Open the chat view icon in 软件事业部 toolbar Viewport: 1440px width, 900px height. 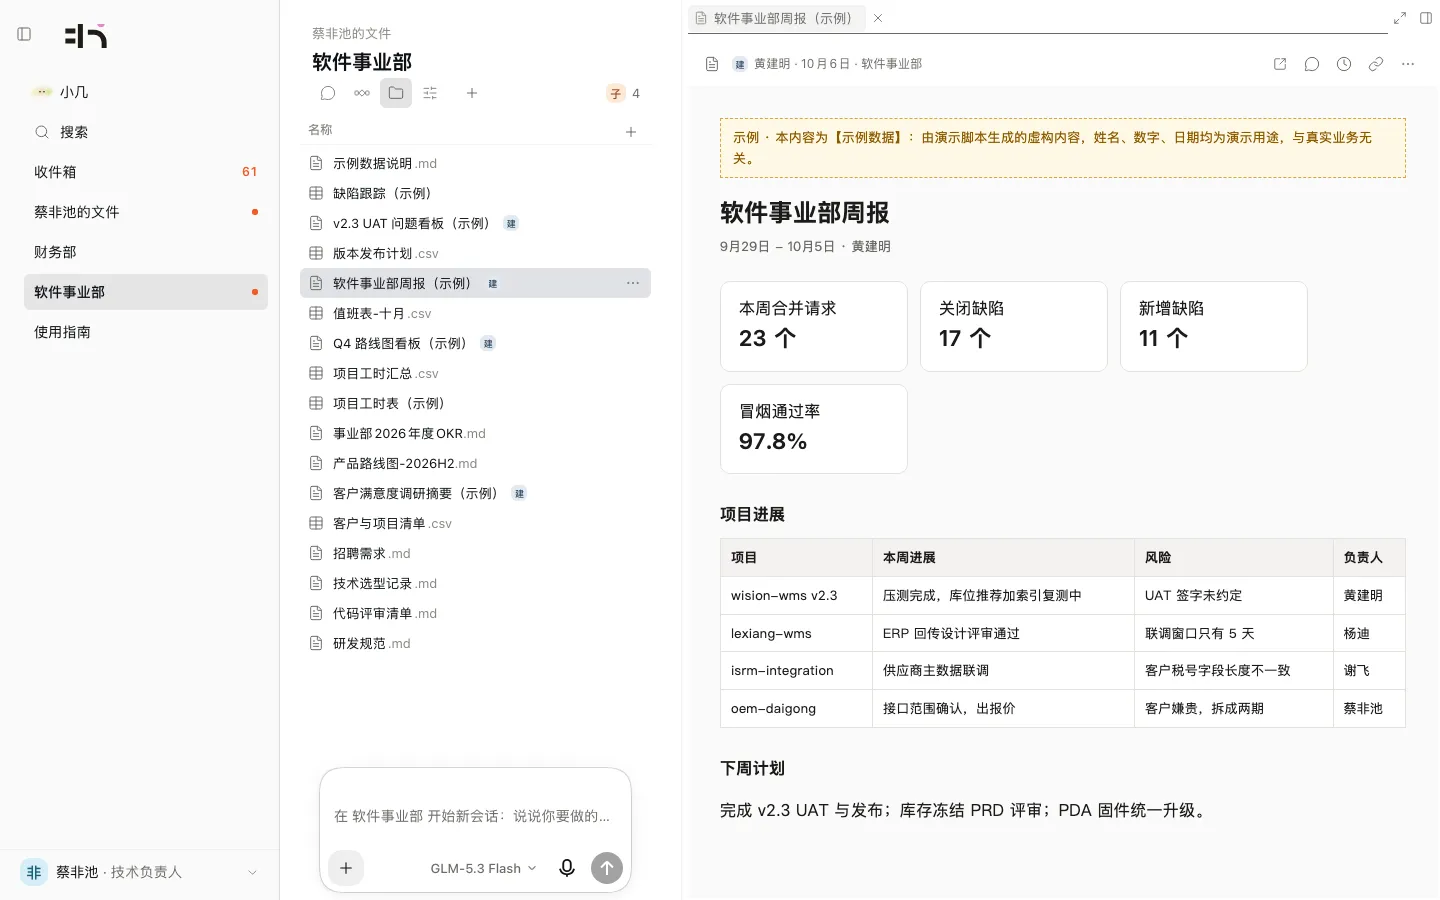(328, 93)
